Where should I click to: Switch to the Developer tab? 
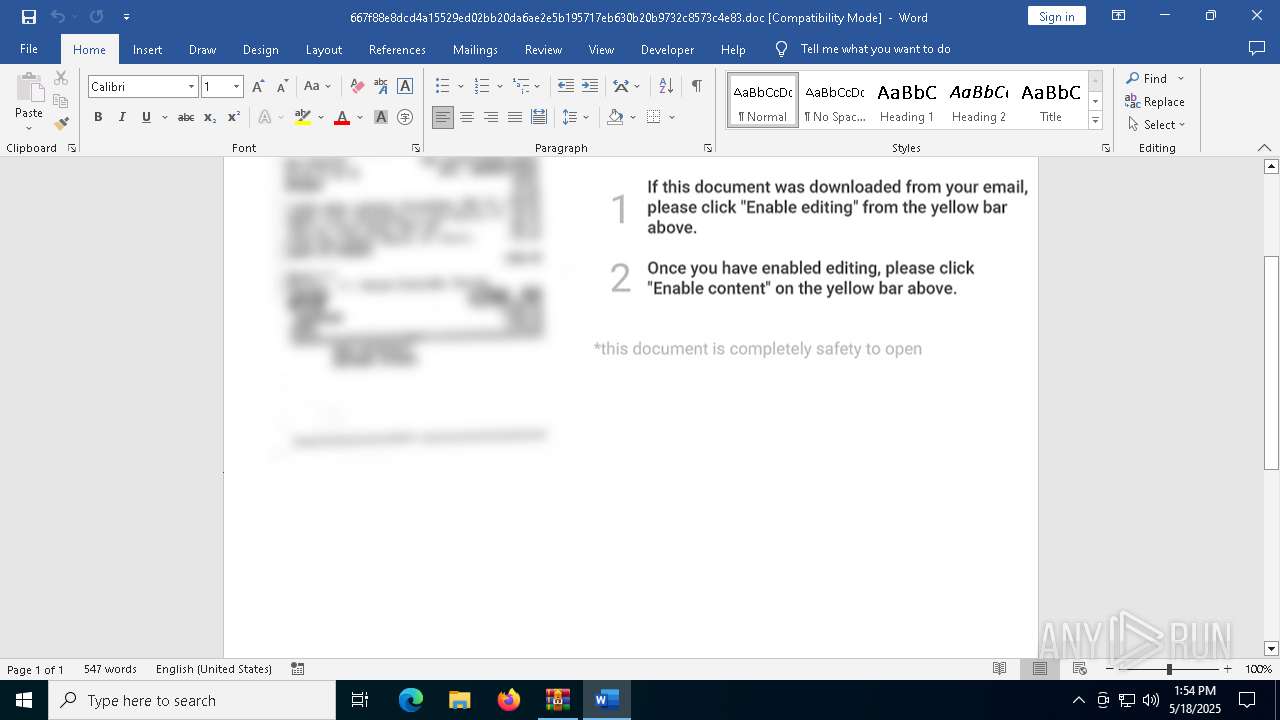tap(667, 49)
